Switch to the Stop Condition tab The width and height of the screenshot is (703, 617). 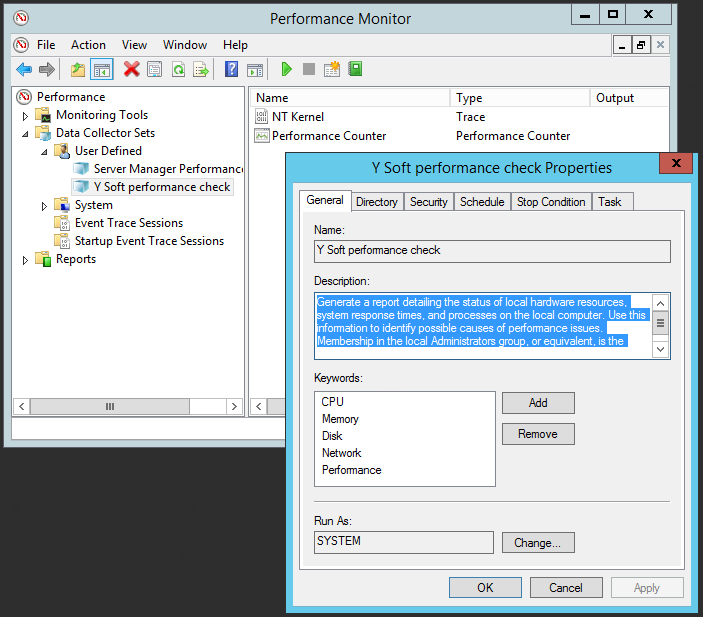[x=550, y=202]
